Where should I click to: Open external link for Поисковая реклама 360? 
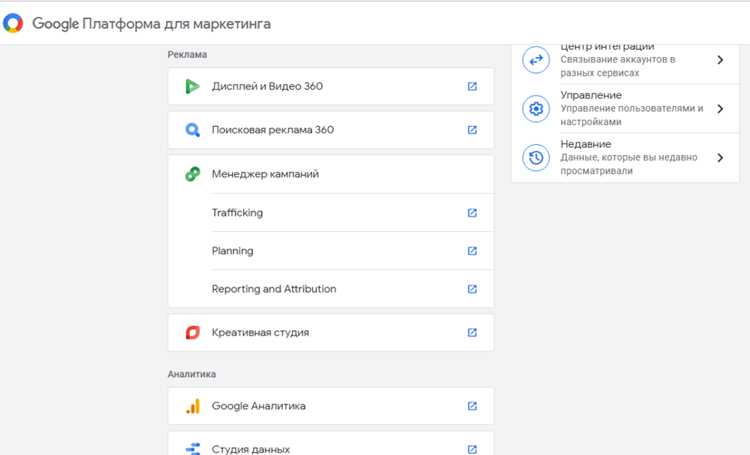pyautogui.click(x=472, y=130)
